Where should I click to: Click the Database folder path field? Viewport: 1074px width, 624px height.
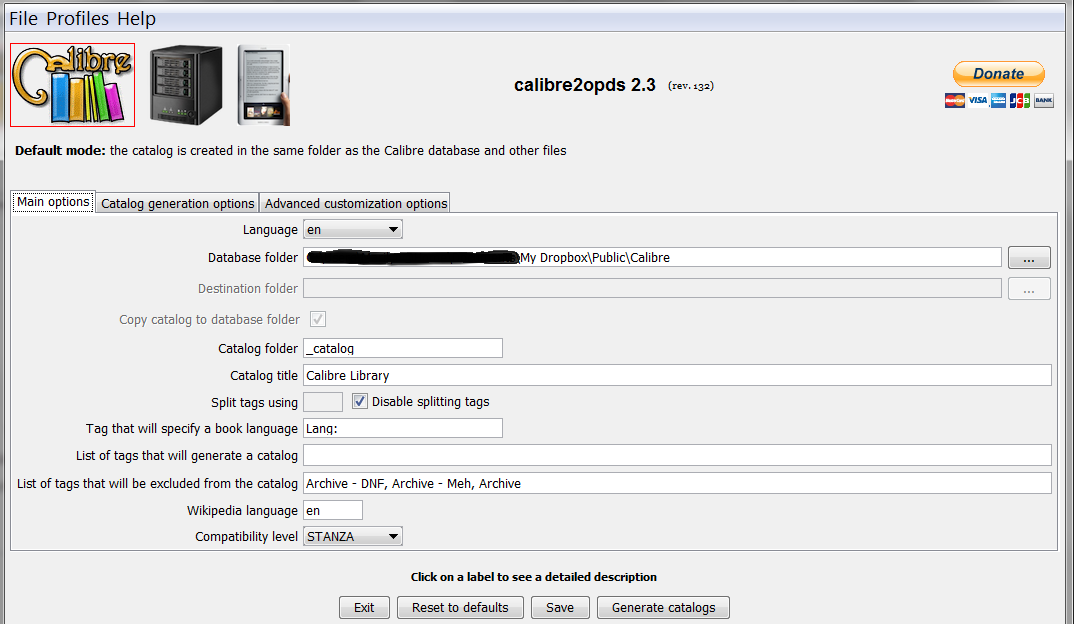652,258
